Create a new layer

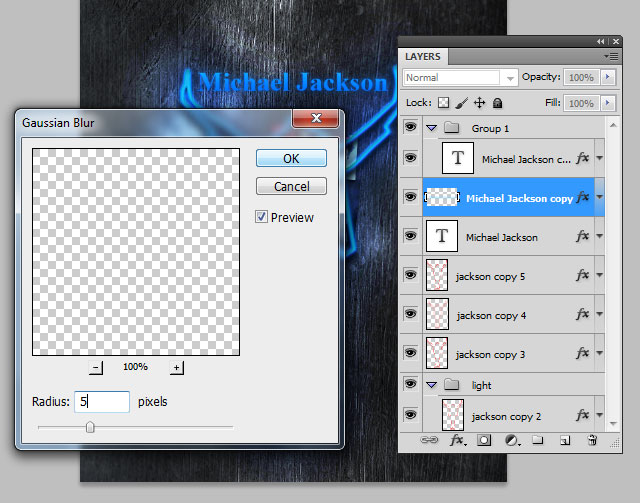point(565,440)
